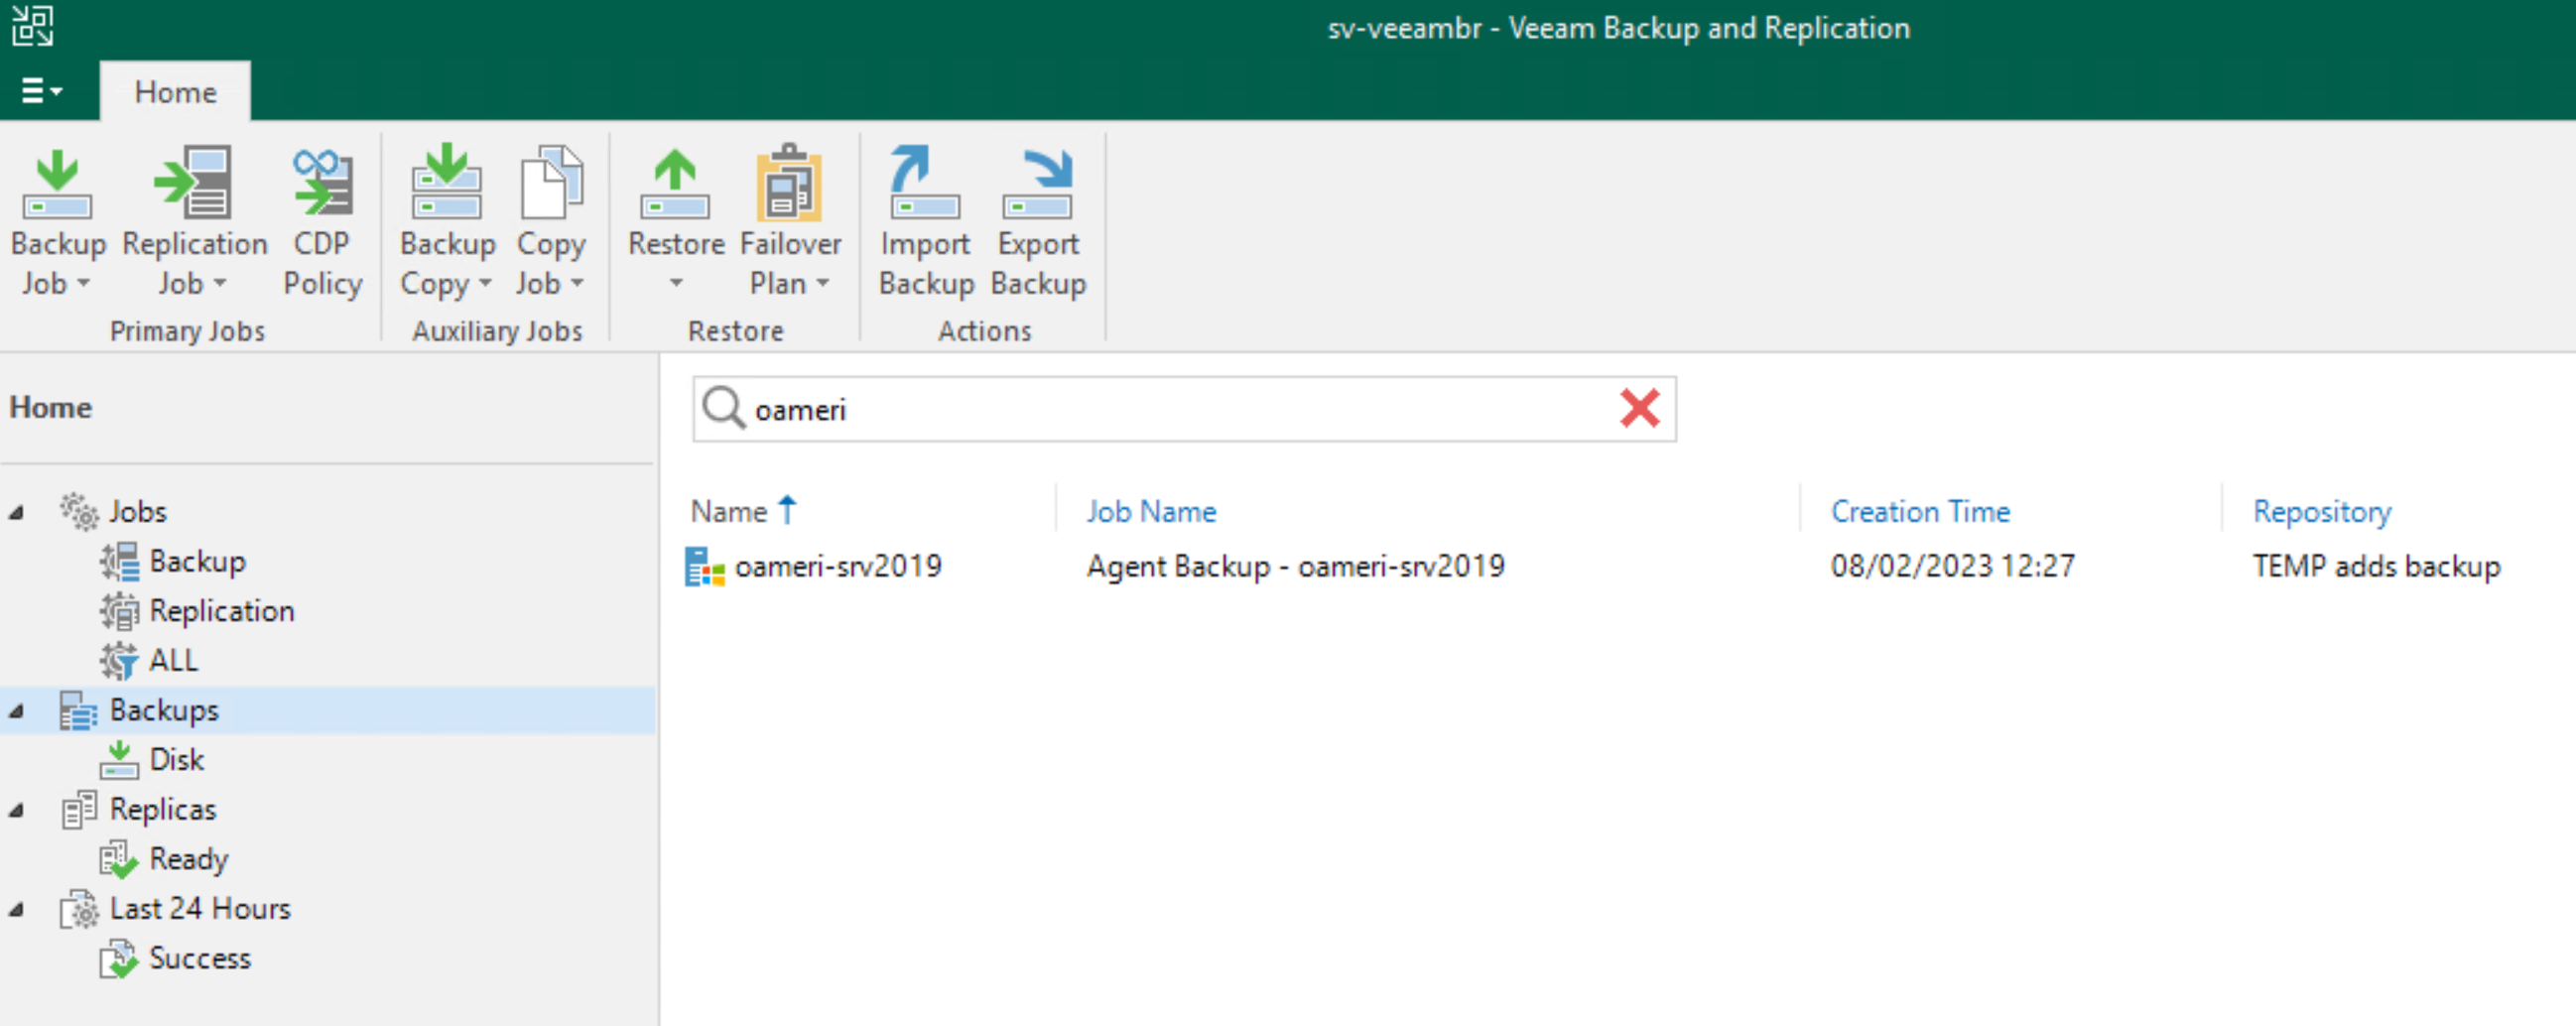The height and width of the screenshot is (1026, 2576).
Task: Click the Disk backups icon
Action: point(119,760)
